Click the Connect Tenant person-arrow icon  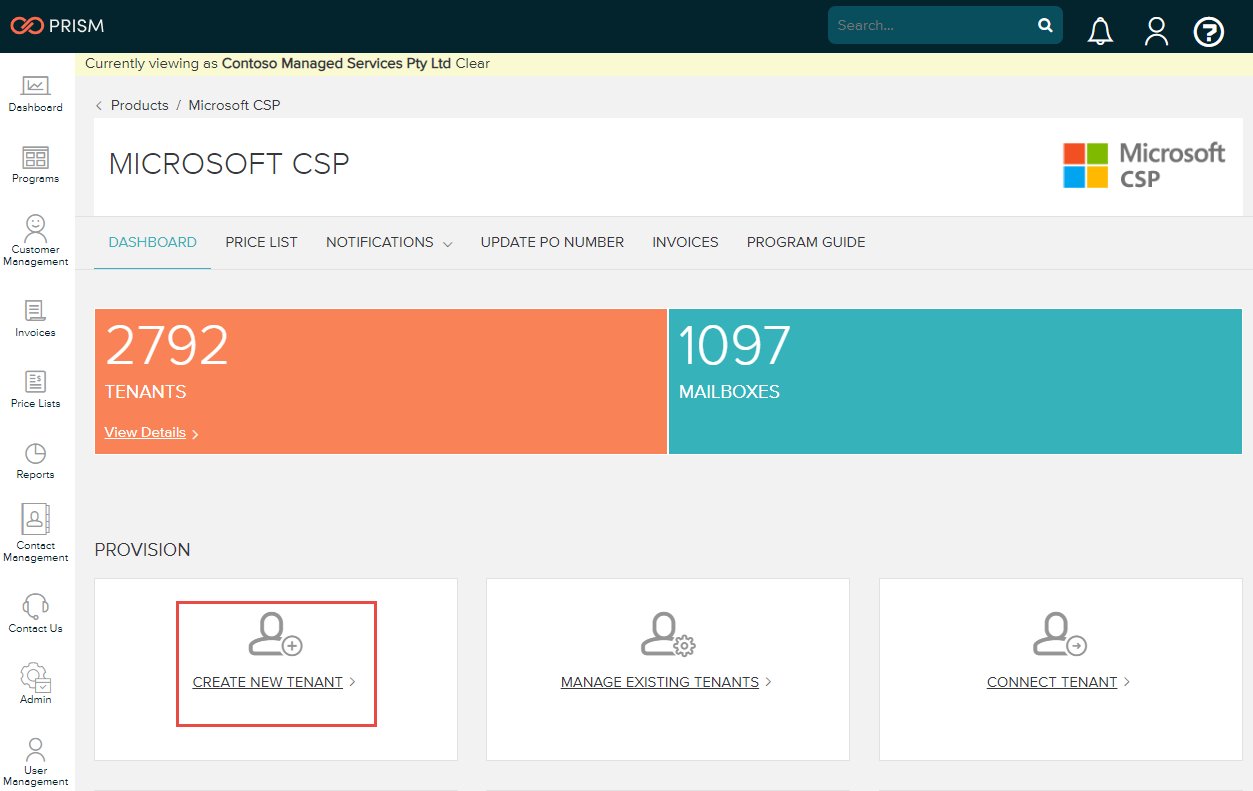(x=1060, y=635)
